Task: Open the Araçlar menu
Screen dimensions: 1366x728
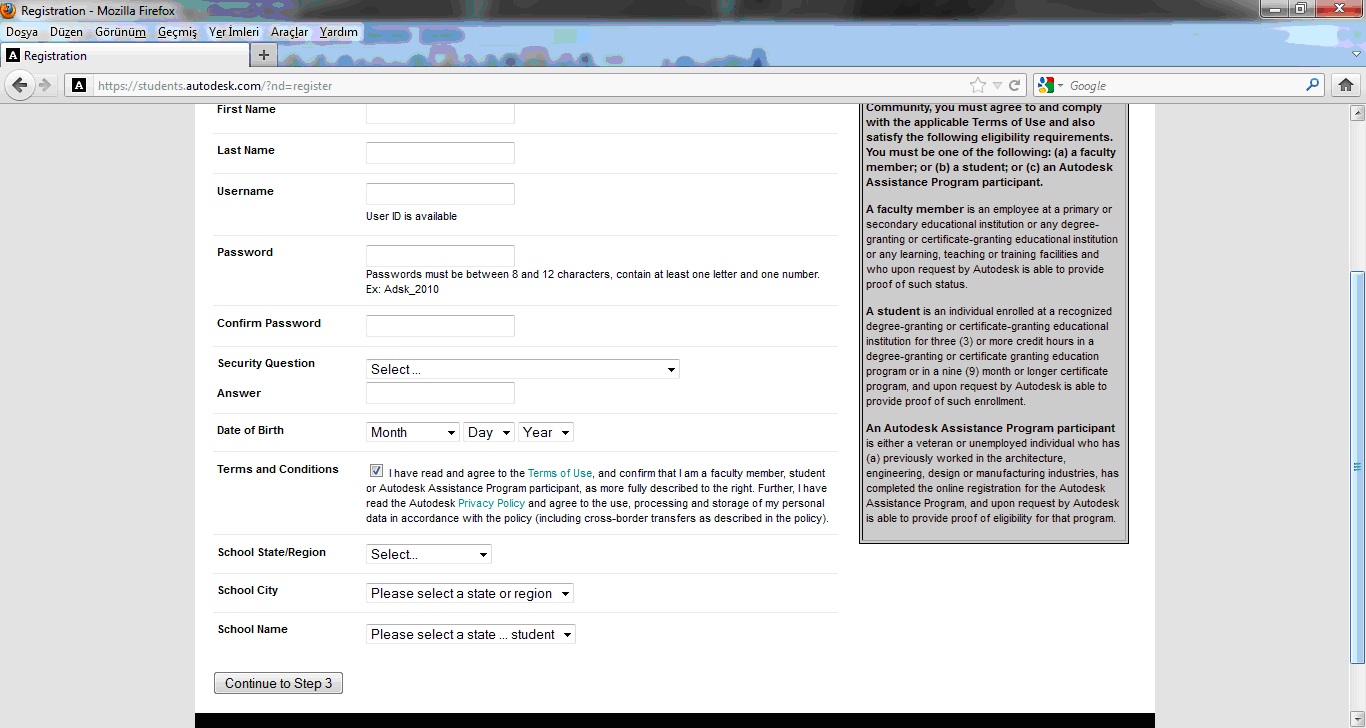Action: [289, 32]
